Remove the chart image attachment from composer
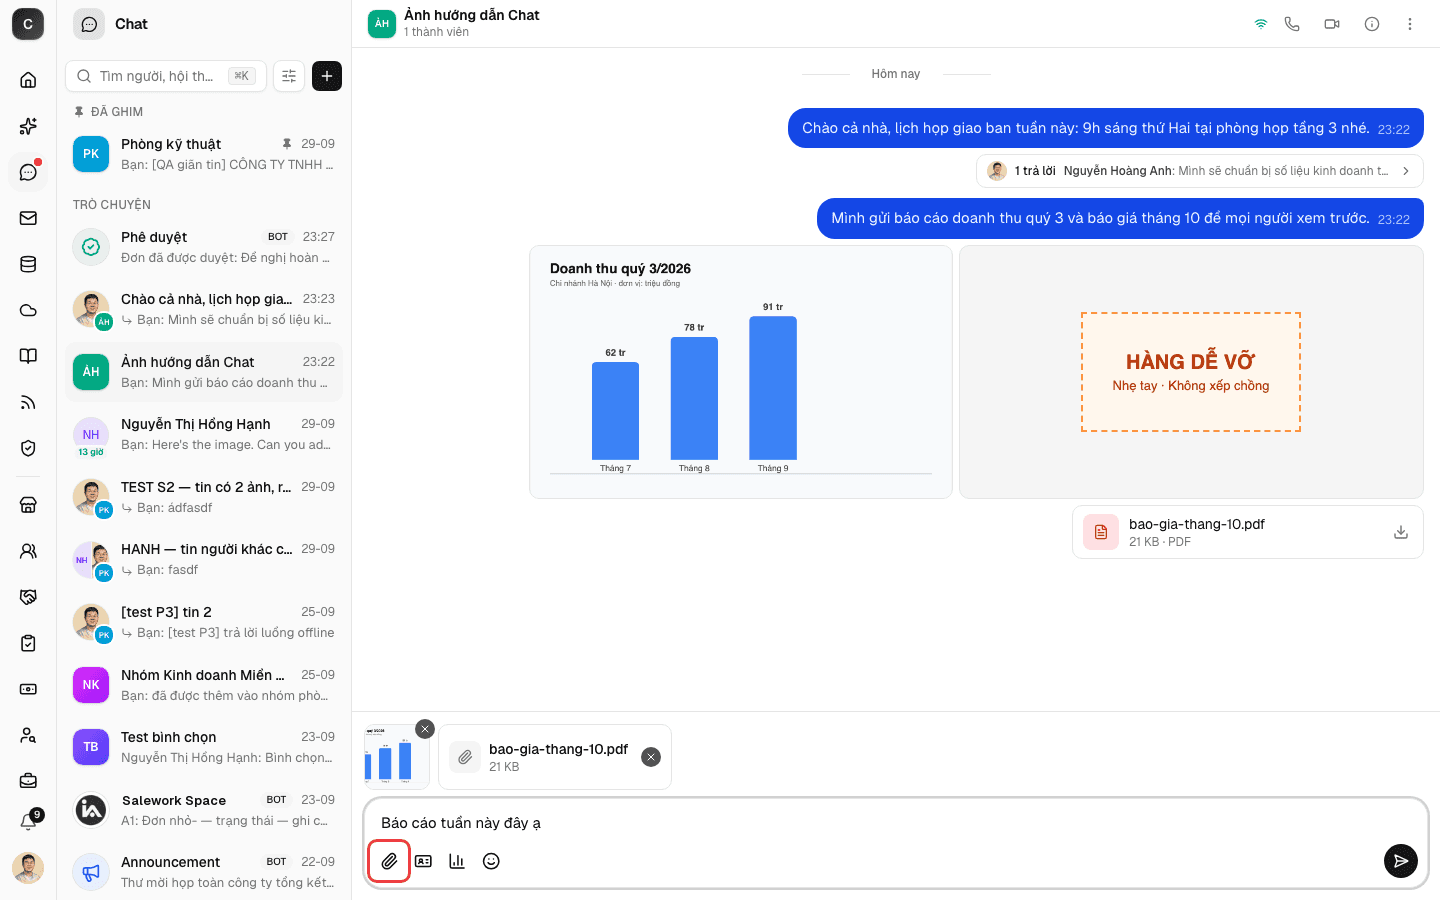 (425, 729)
